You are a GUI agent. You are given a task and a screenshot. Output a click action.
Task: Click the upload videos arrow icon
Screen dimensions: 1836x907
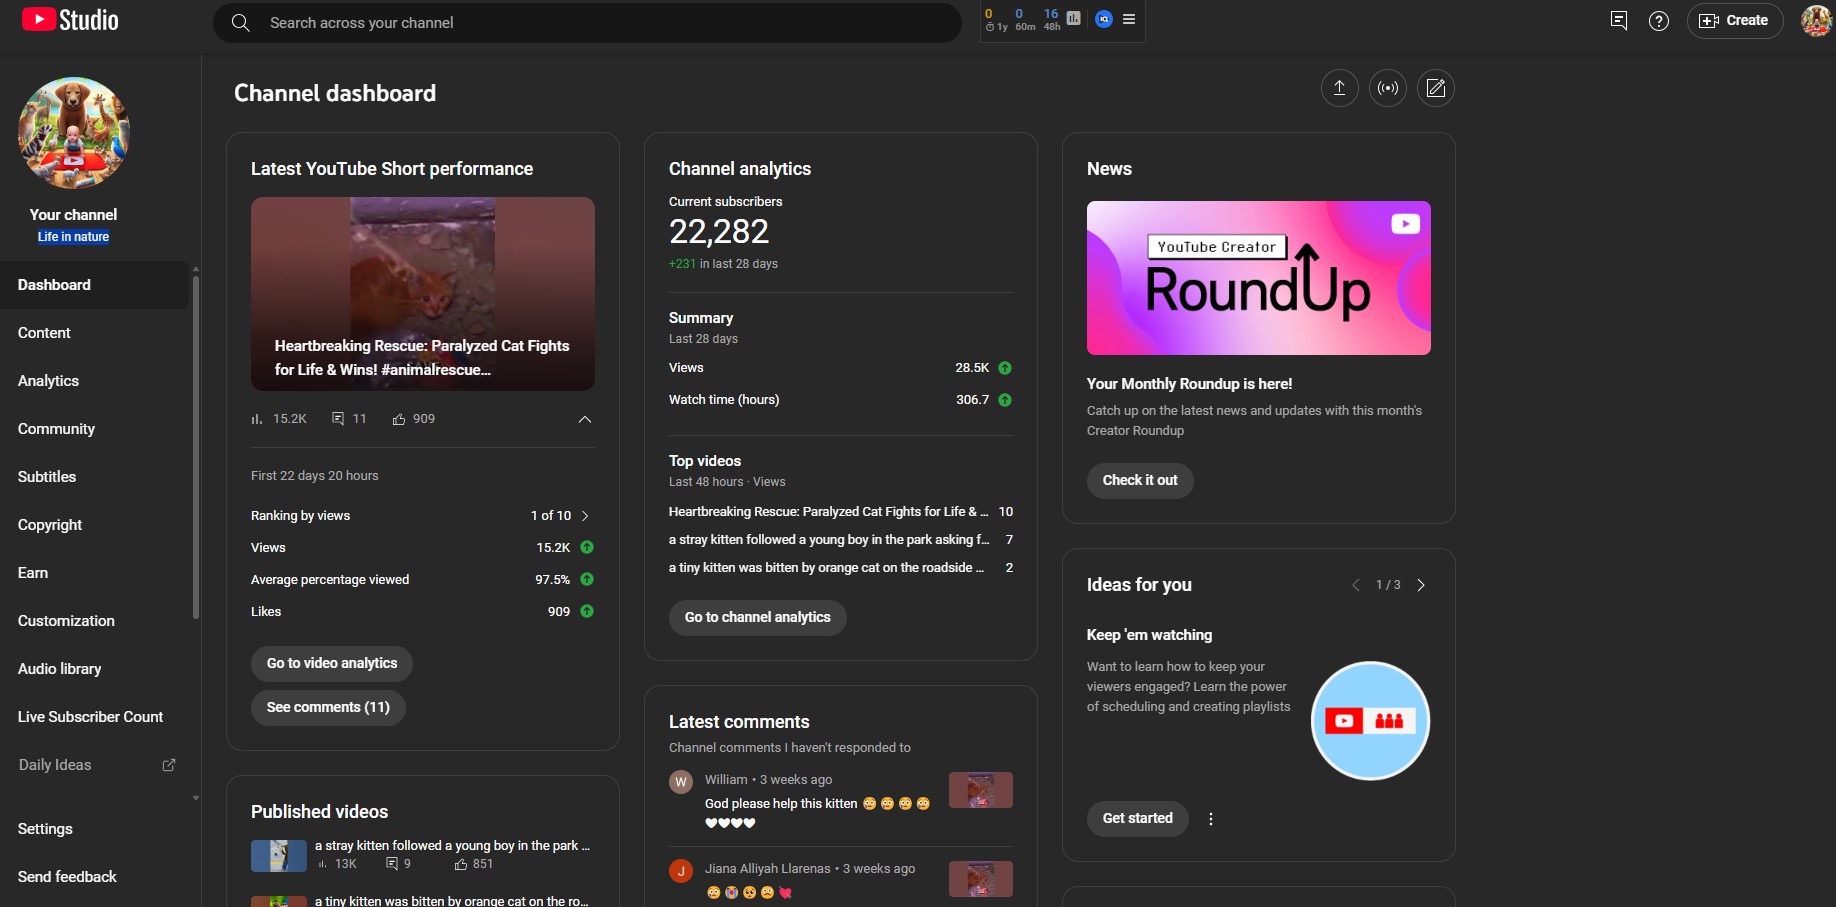pos(1339,88)
